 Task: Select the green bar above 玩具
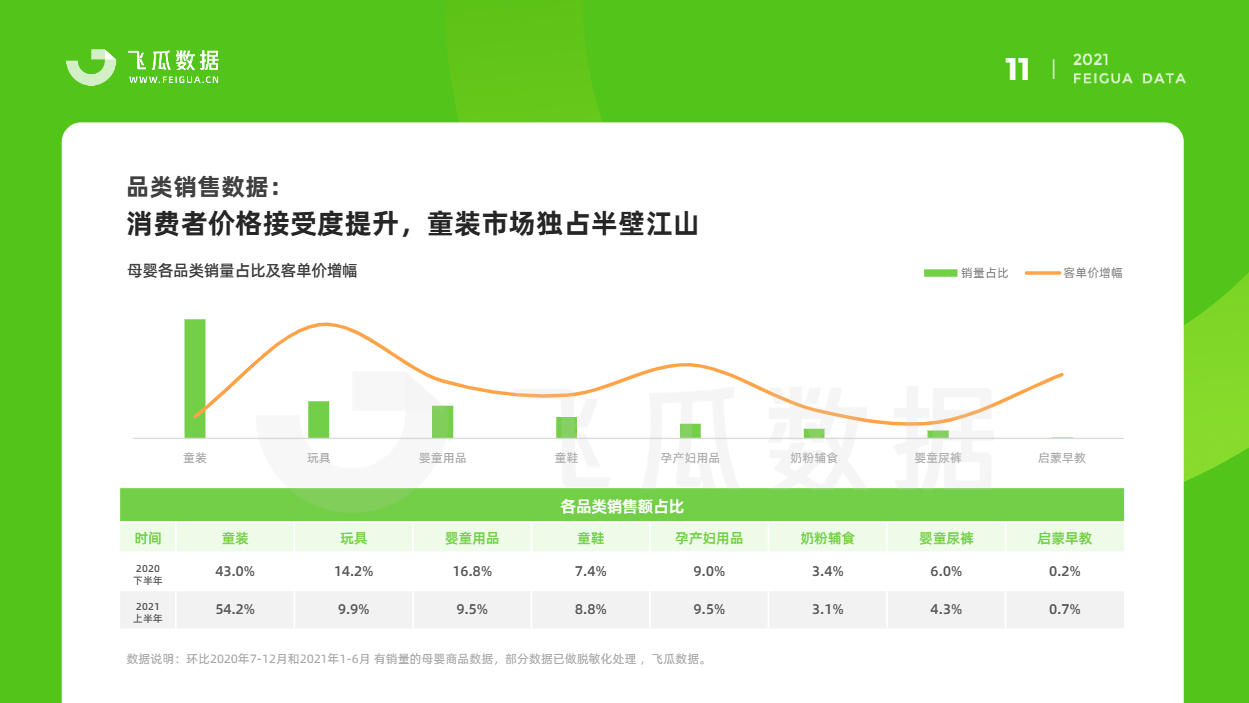point(319,420)
